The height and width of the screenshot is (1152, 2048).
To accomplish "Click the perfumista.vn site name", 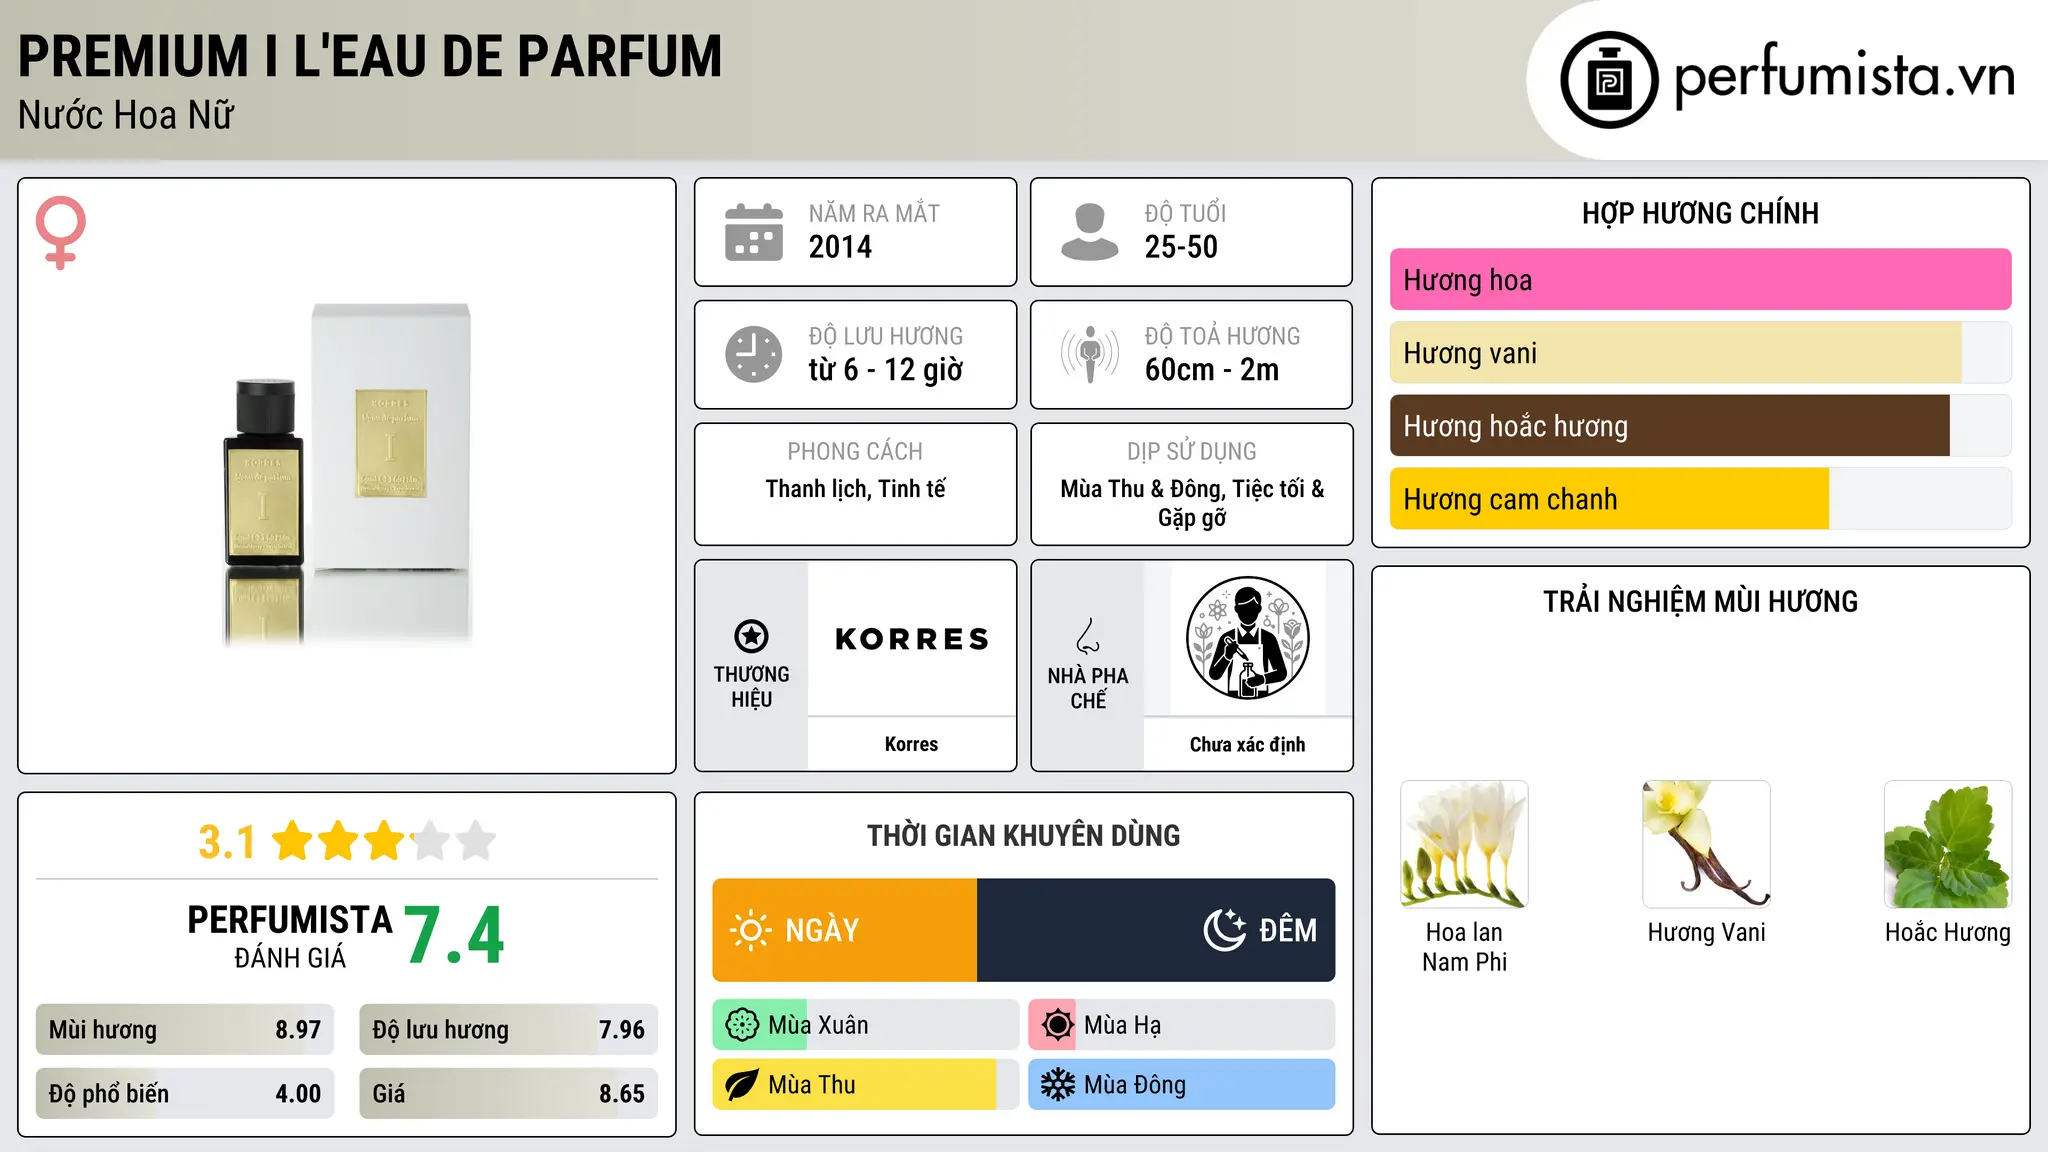I will pos(1844,78).
